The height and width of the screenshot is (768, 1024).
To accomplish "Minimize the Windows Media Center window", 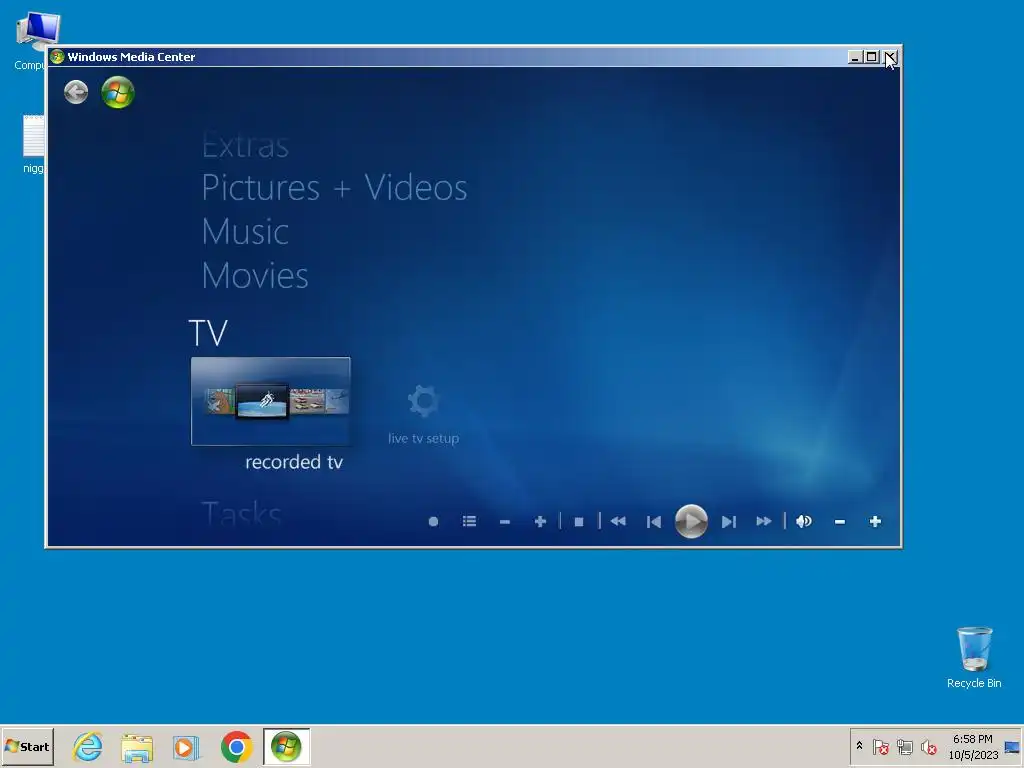I will pos(855,57).
